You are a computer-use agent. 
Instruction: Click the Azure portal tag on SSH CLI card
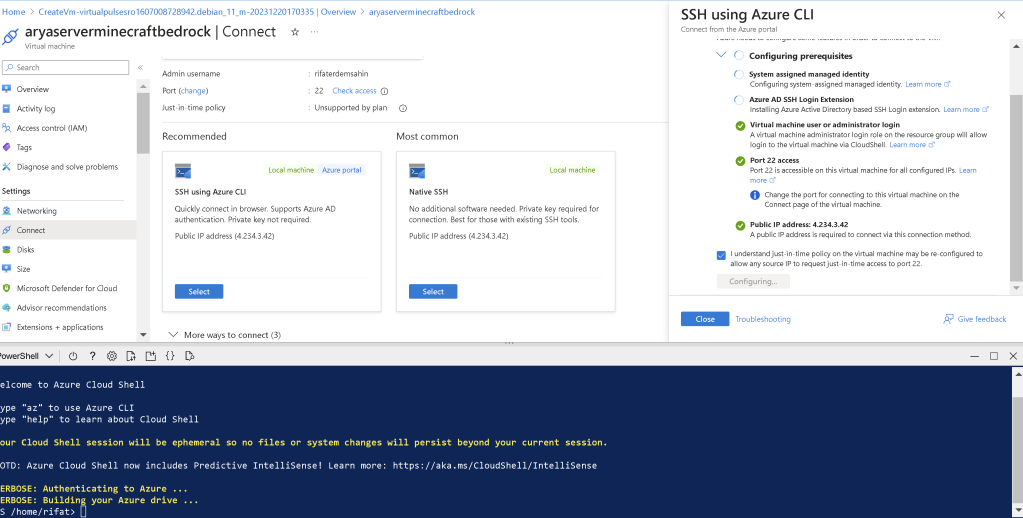pos(341,170)
